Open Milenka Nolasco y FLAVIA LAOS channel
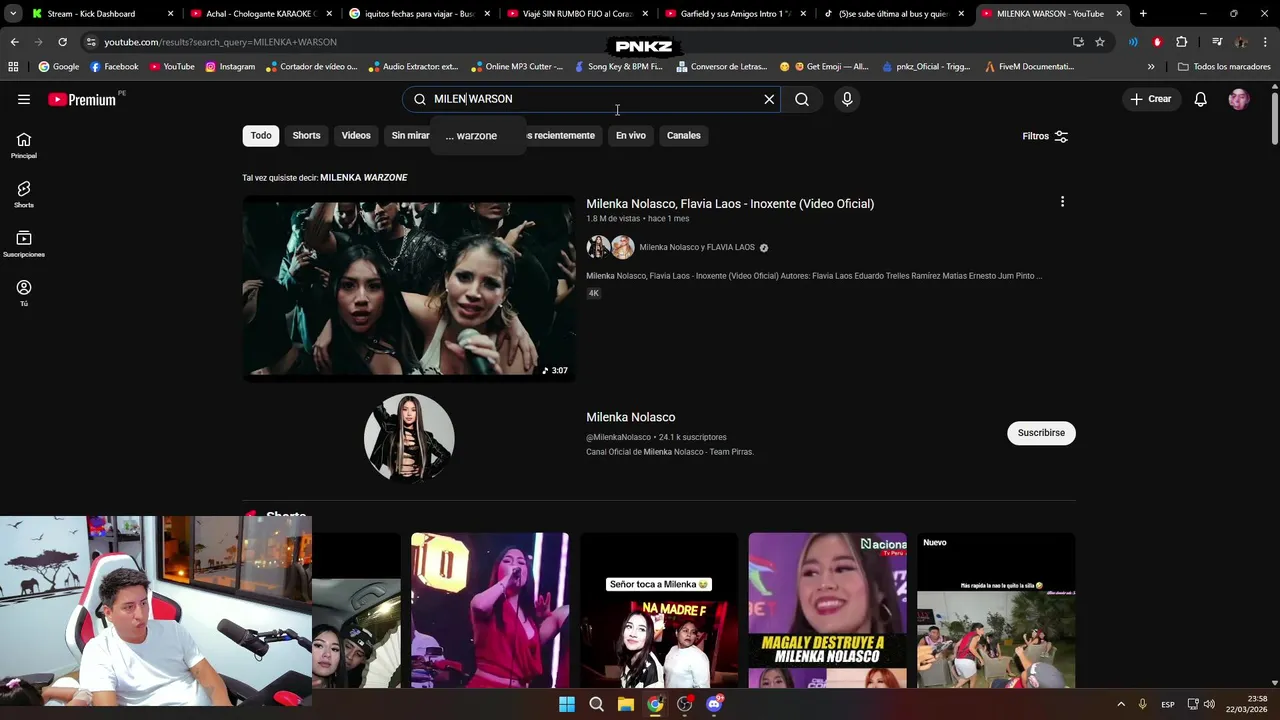The image size is (1280, 720). tap(697, 247)
